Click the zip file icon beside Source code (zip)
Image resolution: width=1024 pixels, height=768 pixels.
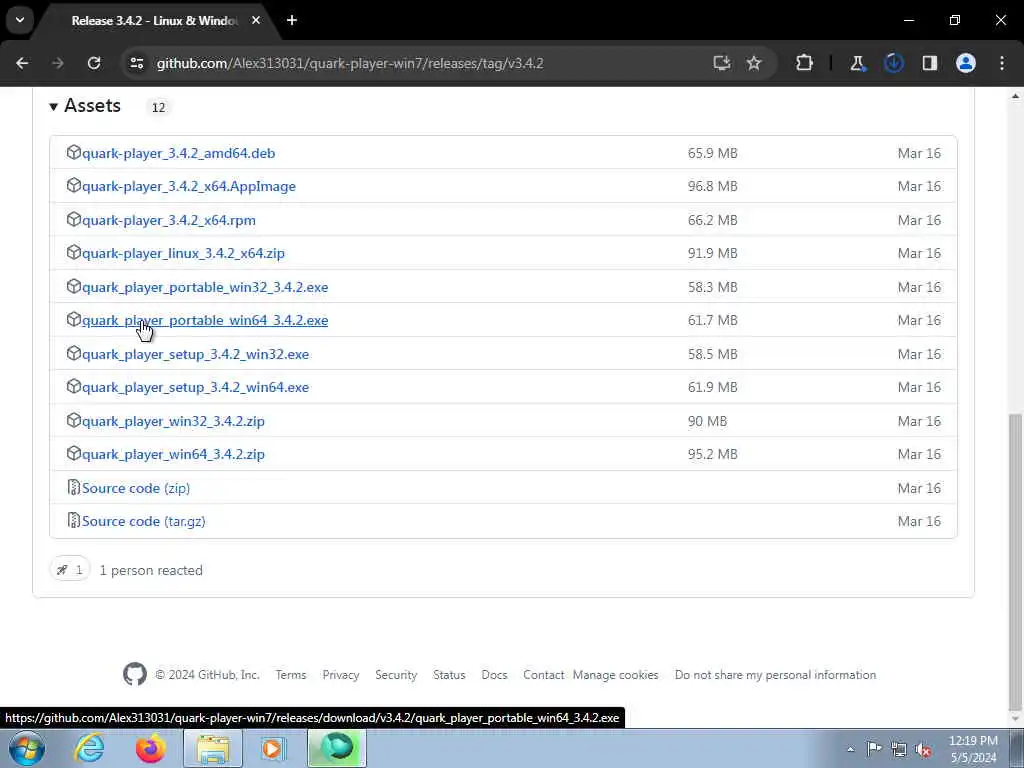[x=74, y=487]
